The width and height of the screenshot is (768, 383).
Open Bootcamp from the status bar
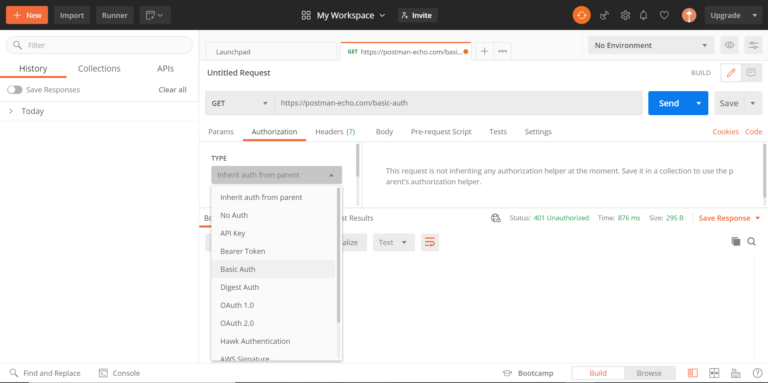click(528, 373)
